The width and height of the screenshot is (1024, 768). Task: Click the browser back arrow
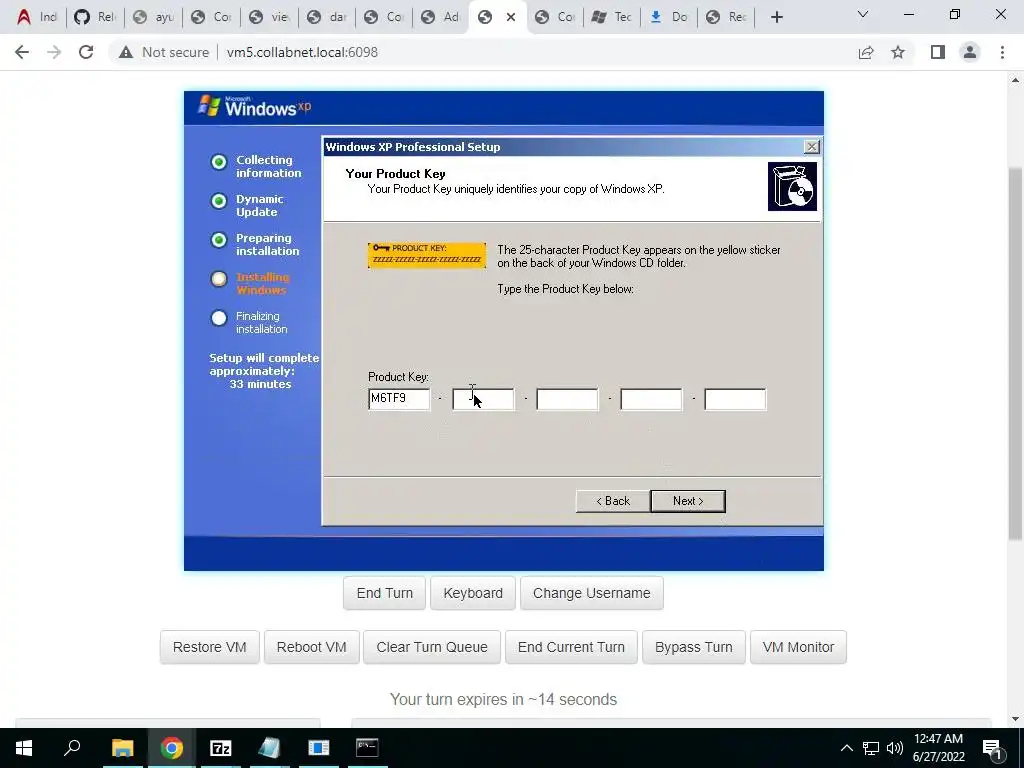[x=22, y=52]
